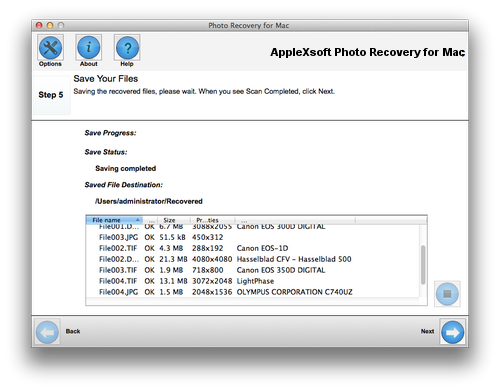Proceed with the Next right arrow button
This screenshot has width=500, height=391.
point(452,332)
